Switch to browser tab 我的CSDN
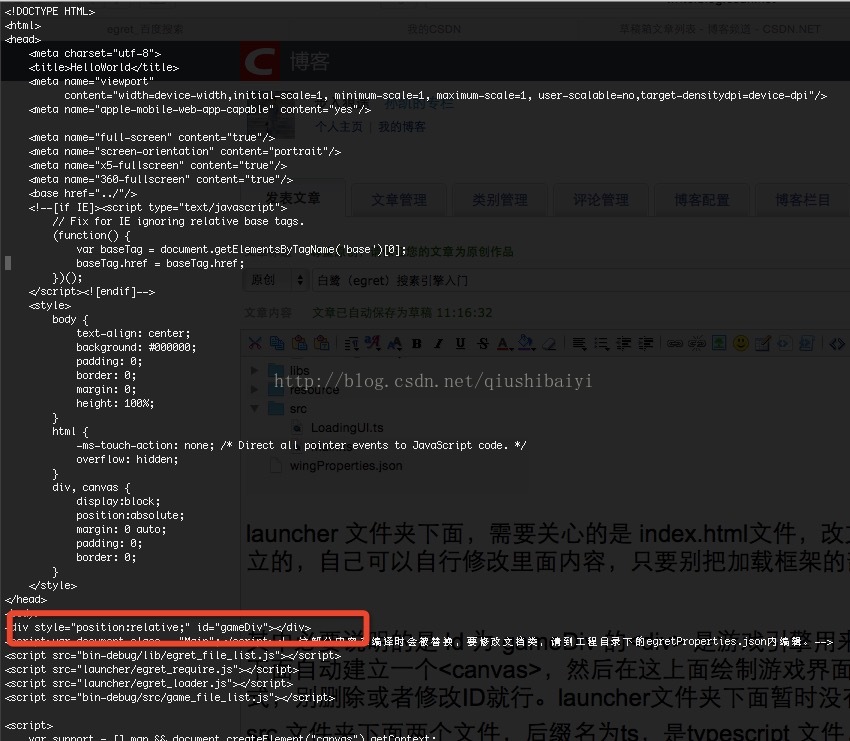Screen dimensions: 850x741 click(434, 29)
